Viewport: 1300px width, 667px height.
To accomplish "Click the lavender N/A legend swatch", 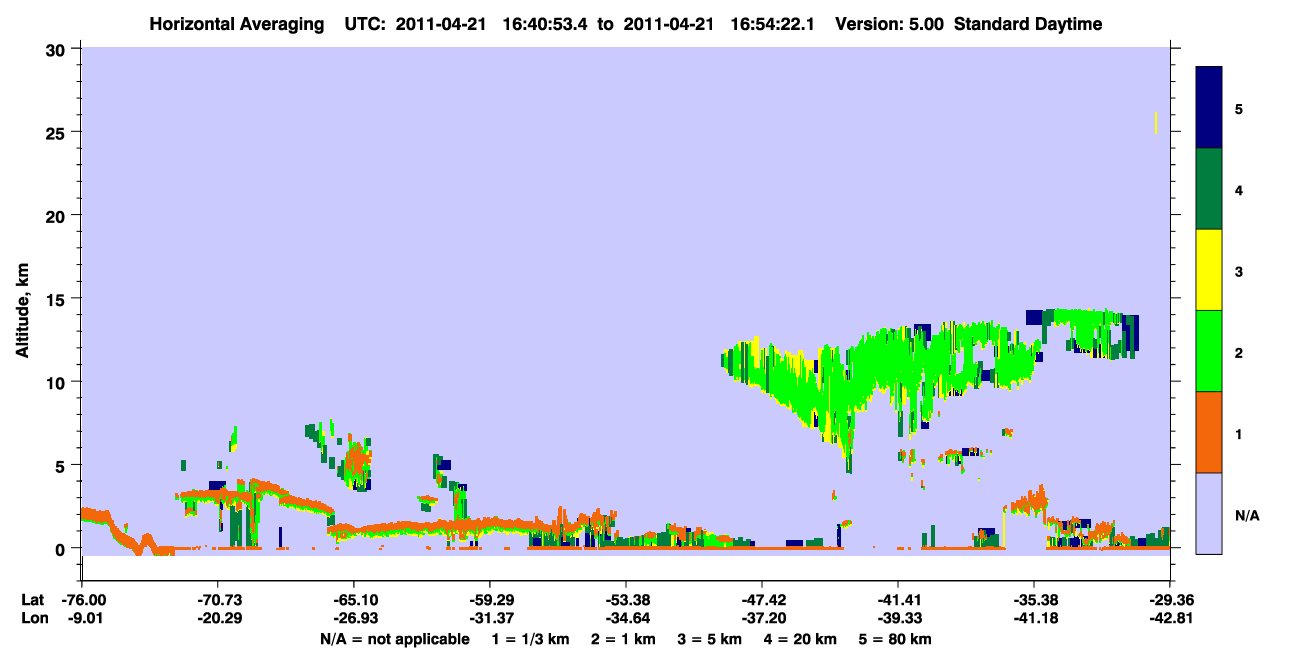I will (1209, 513).
